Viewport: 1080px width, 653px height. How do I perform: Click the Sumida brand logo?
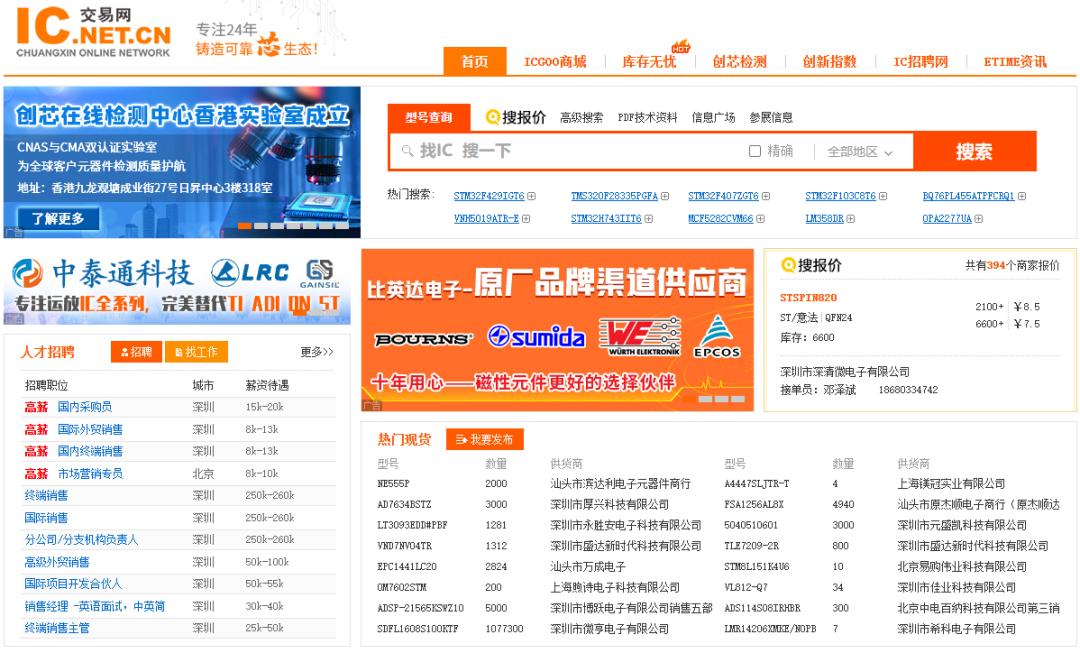[x=537, y=336]
